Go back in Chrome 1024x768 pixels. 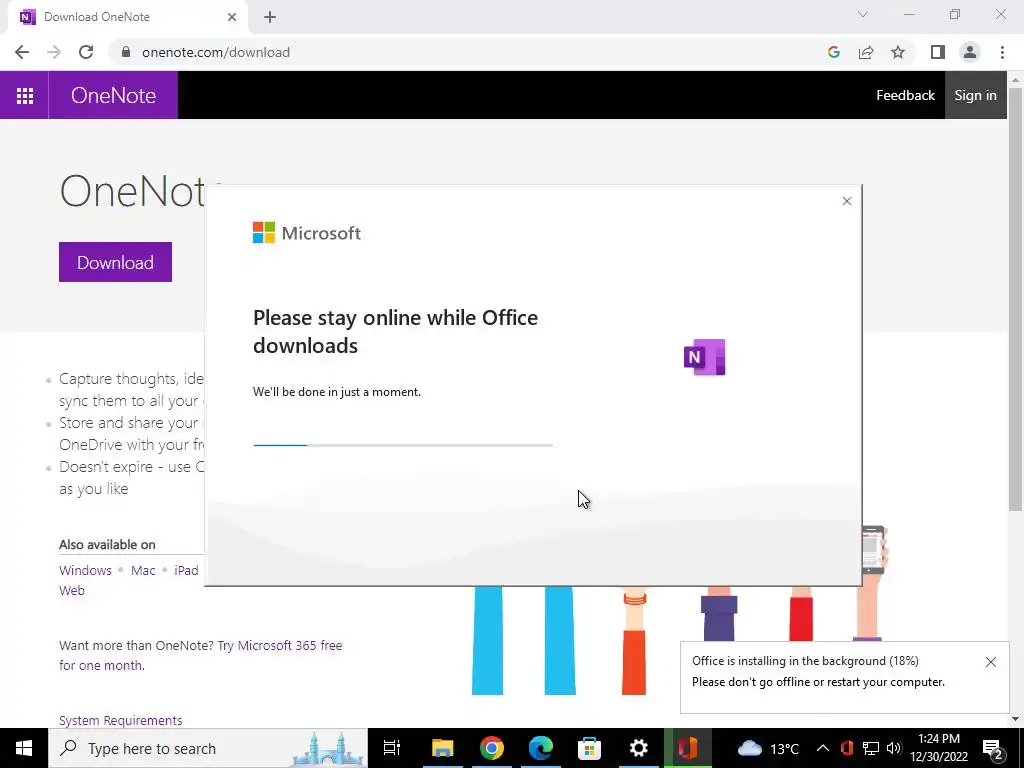pos(22,52)
